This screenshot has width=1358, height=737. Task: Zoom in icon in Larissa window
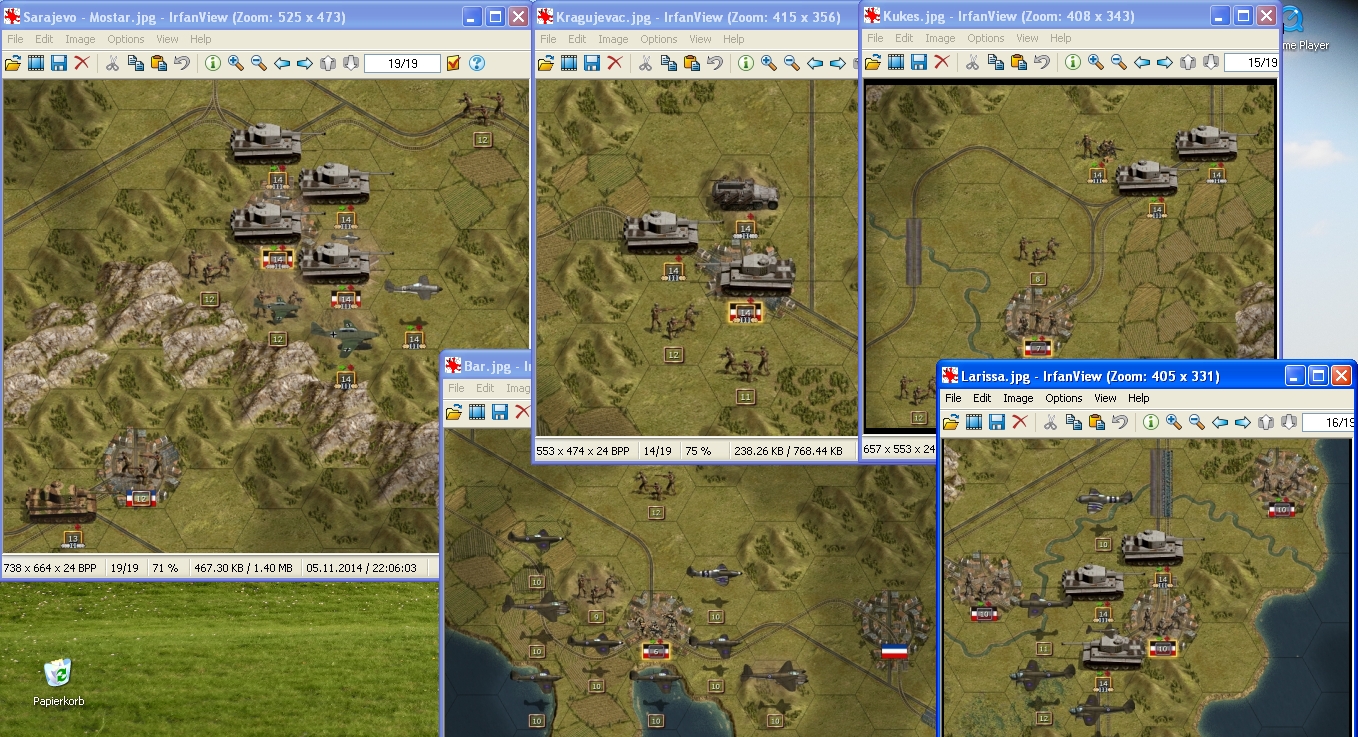click(1174, 422)
